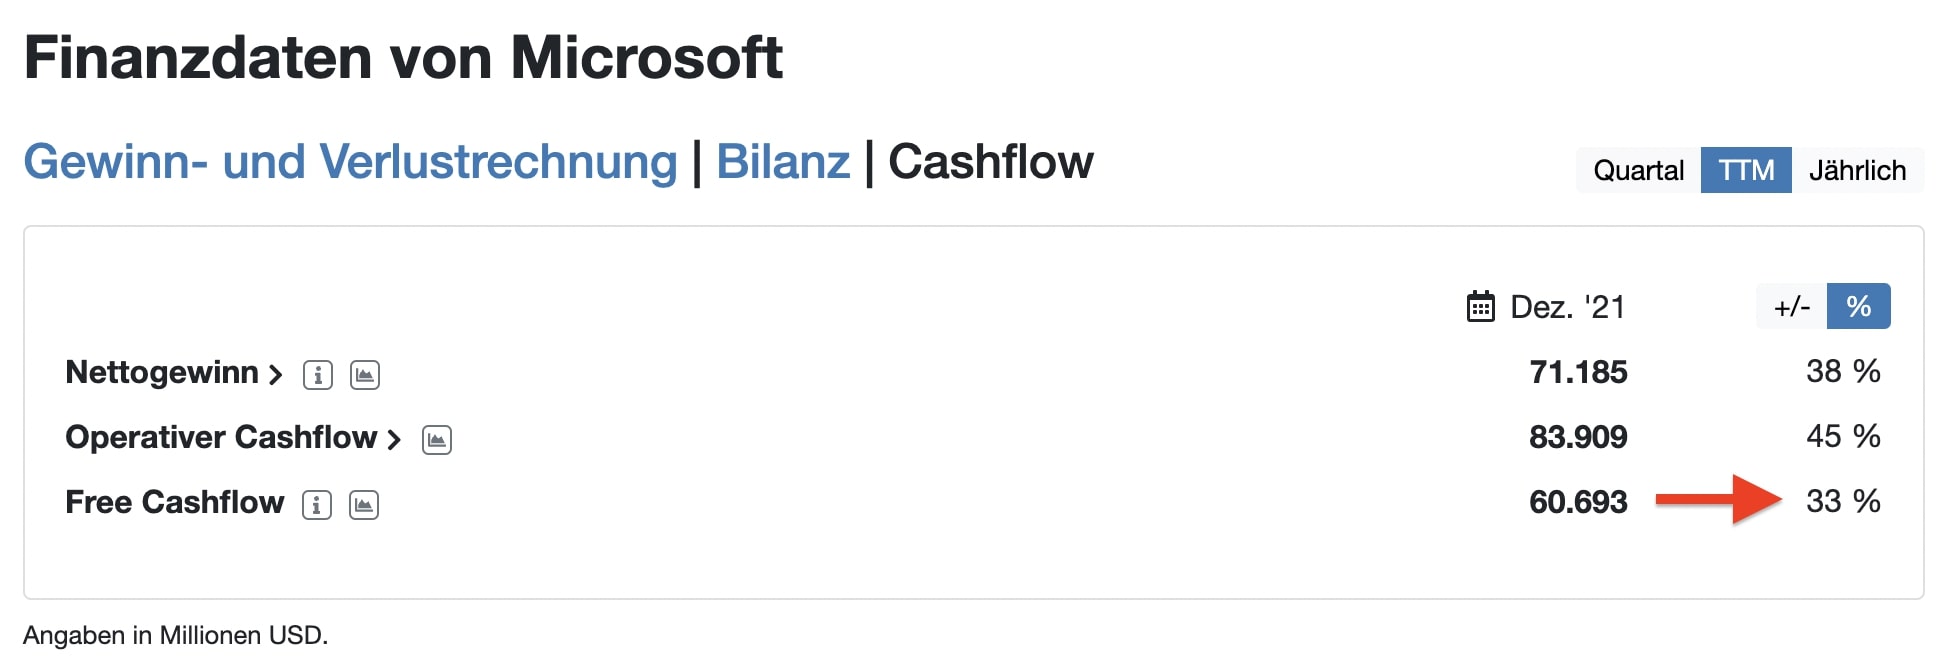Expand the Operativer Cashflow row chevron
The image size is (1958, 666).
[394, 440]
